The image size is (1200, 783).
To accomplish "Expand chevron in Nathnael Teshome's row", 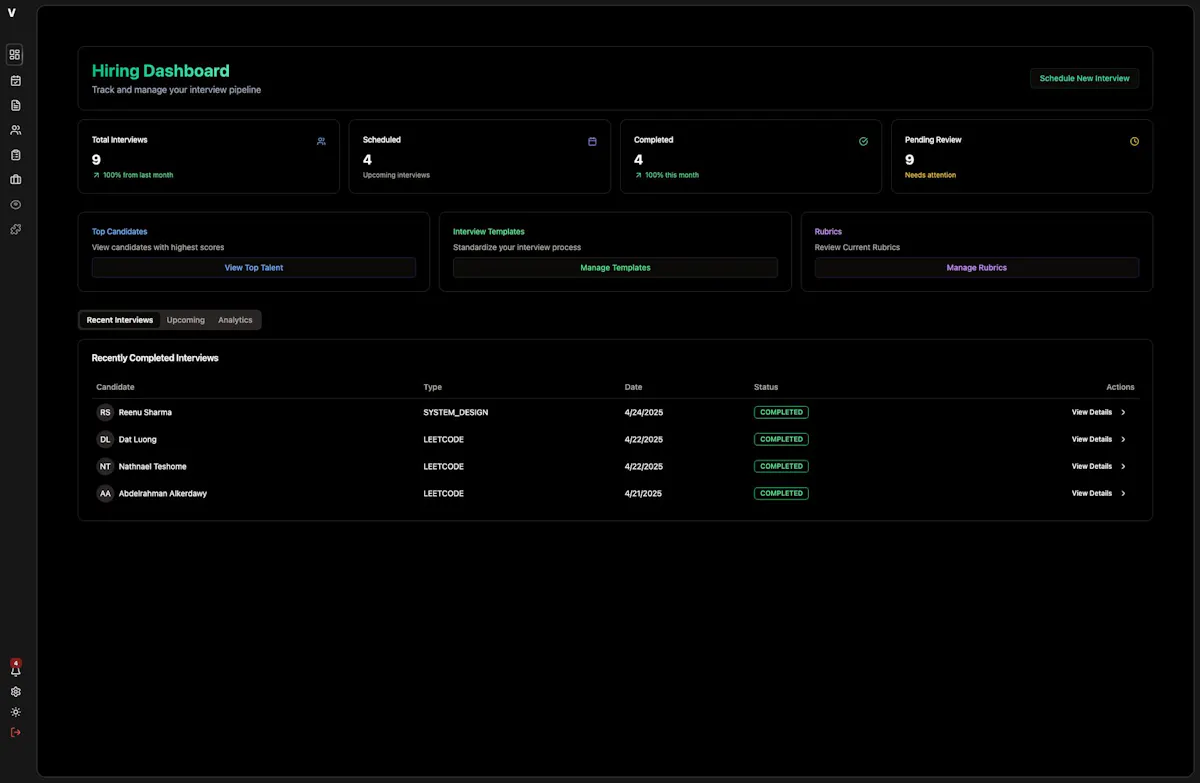I will tap(1123, 466).
